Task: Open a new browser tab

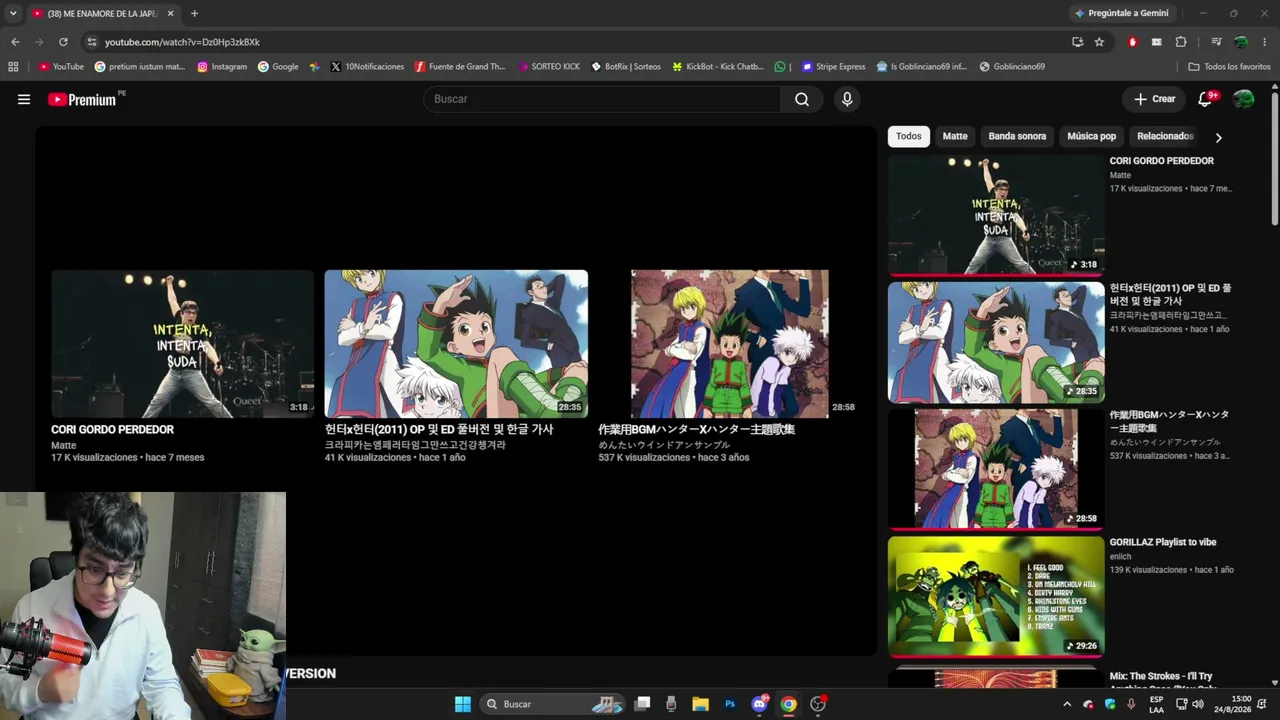Action: coord(194,13)
